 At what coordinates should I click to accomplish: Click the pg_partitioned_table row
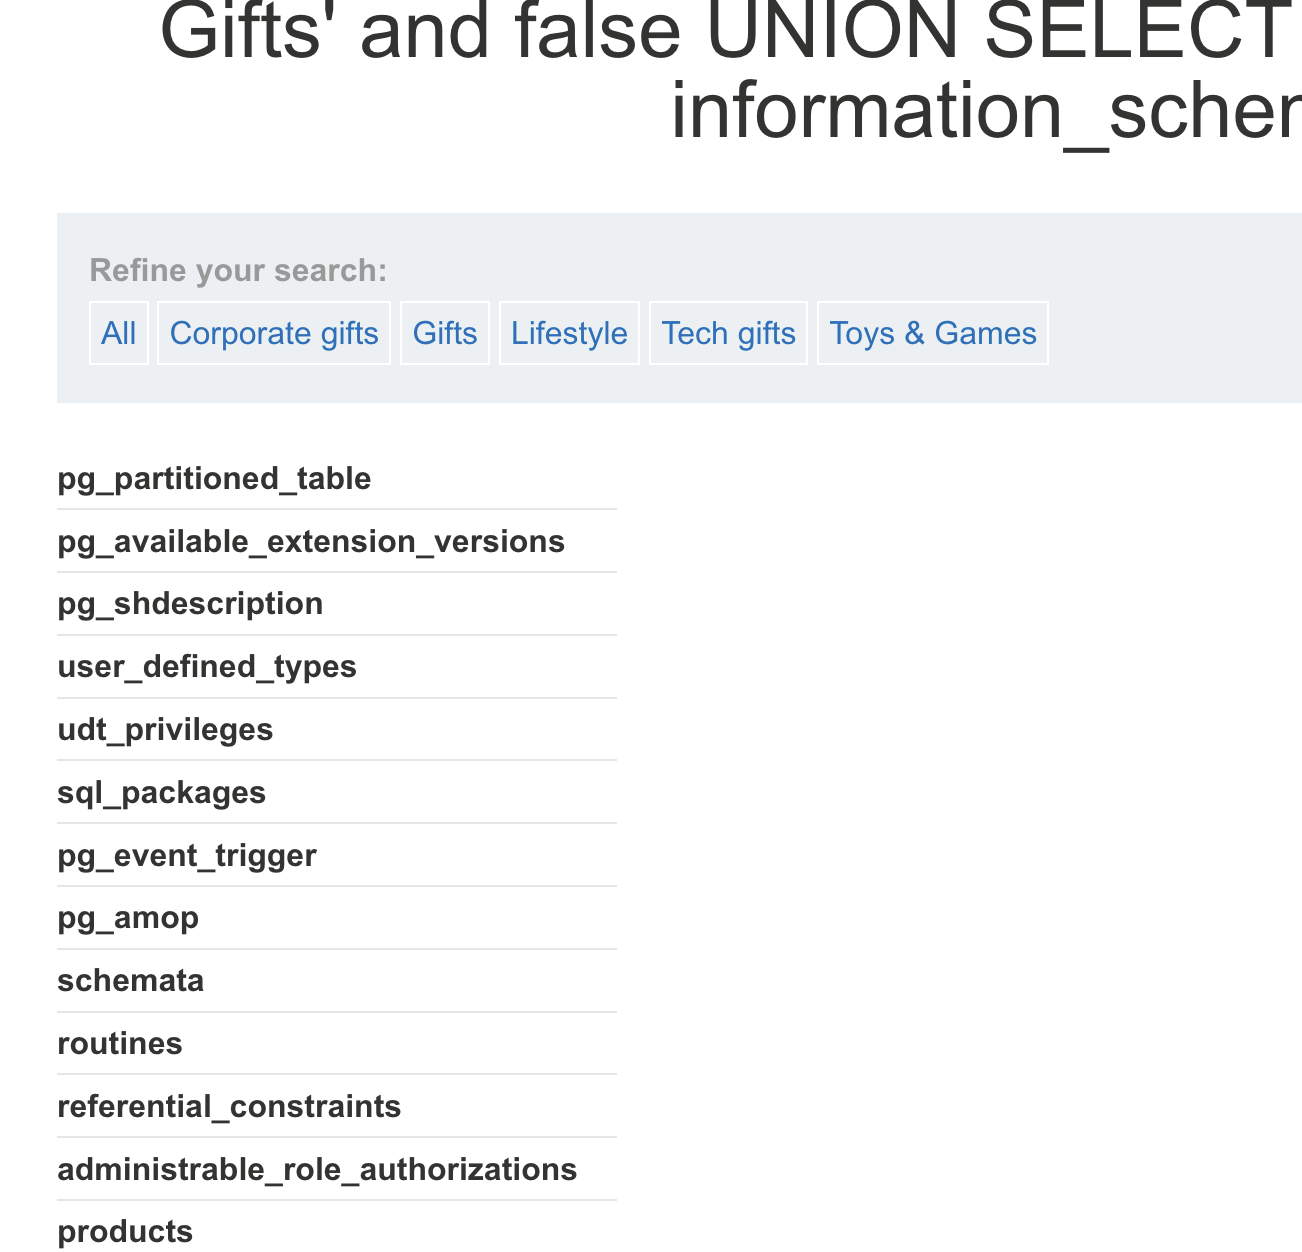coord(214,479)
